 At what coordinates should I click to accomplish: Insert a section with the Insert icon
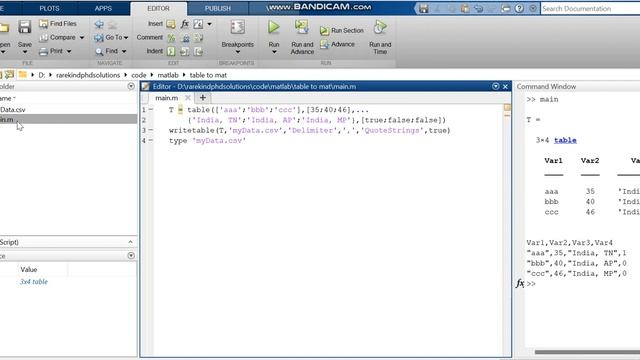pyautogui.click(x=171, y=24)
